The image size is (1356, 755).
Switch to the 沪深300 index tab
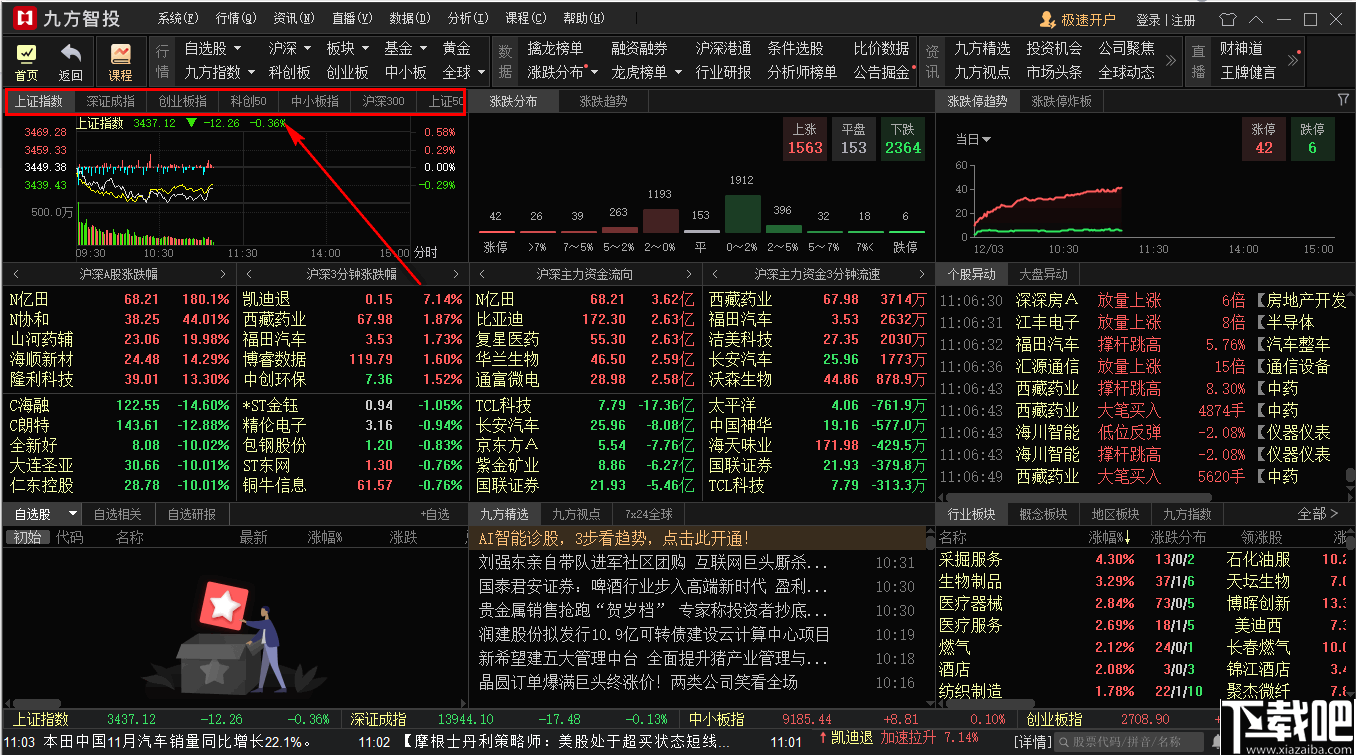click(384, 101)
